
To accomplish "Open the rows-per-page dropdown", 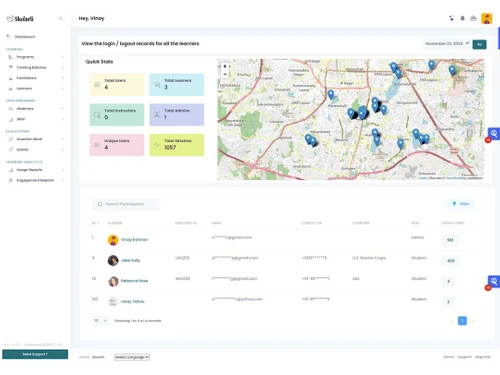I will (x=101, y=321).
